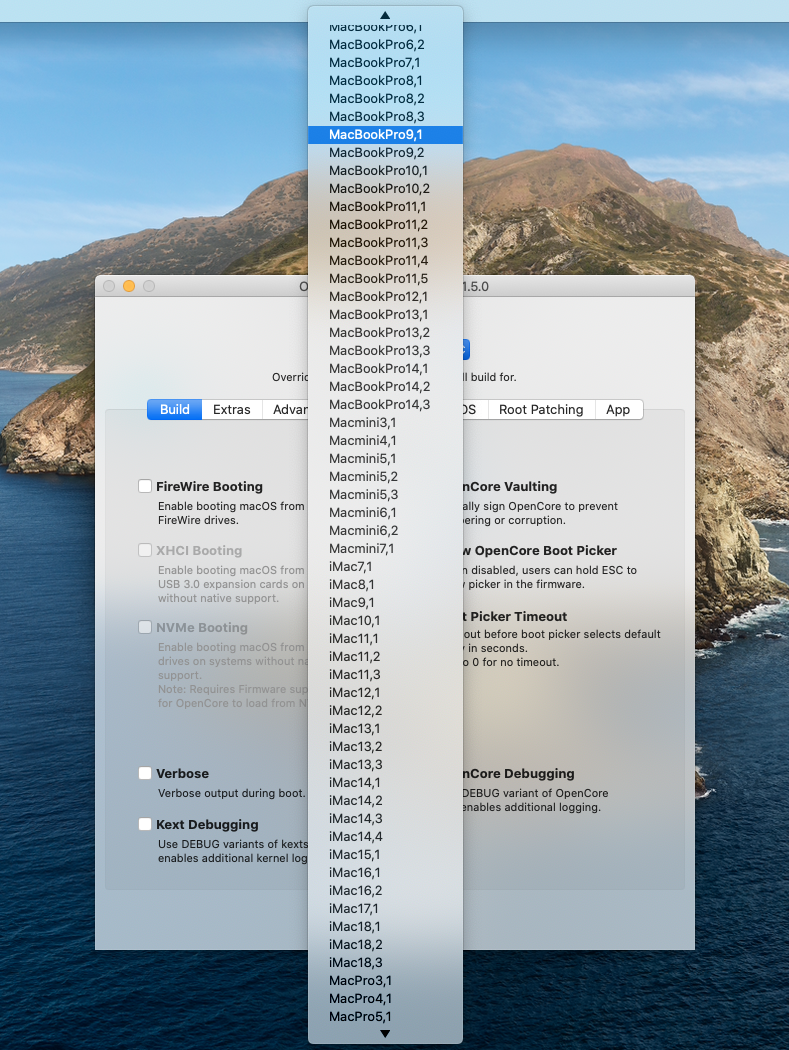The height and width of the screenshot is (1050, 789).
Task: Choose iMac15,1 model
Action: [385, 854]
